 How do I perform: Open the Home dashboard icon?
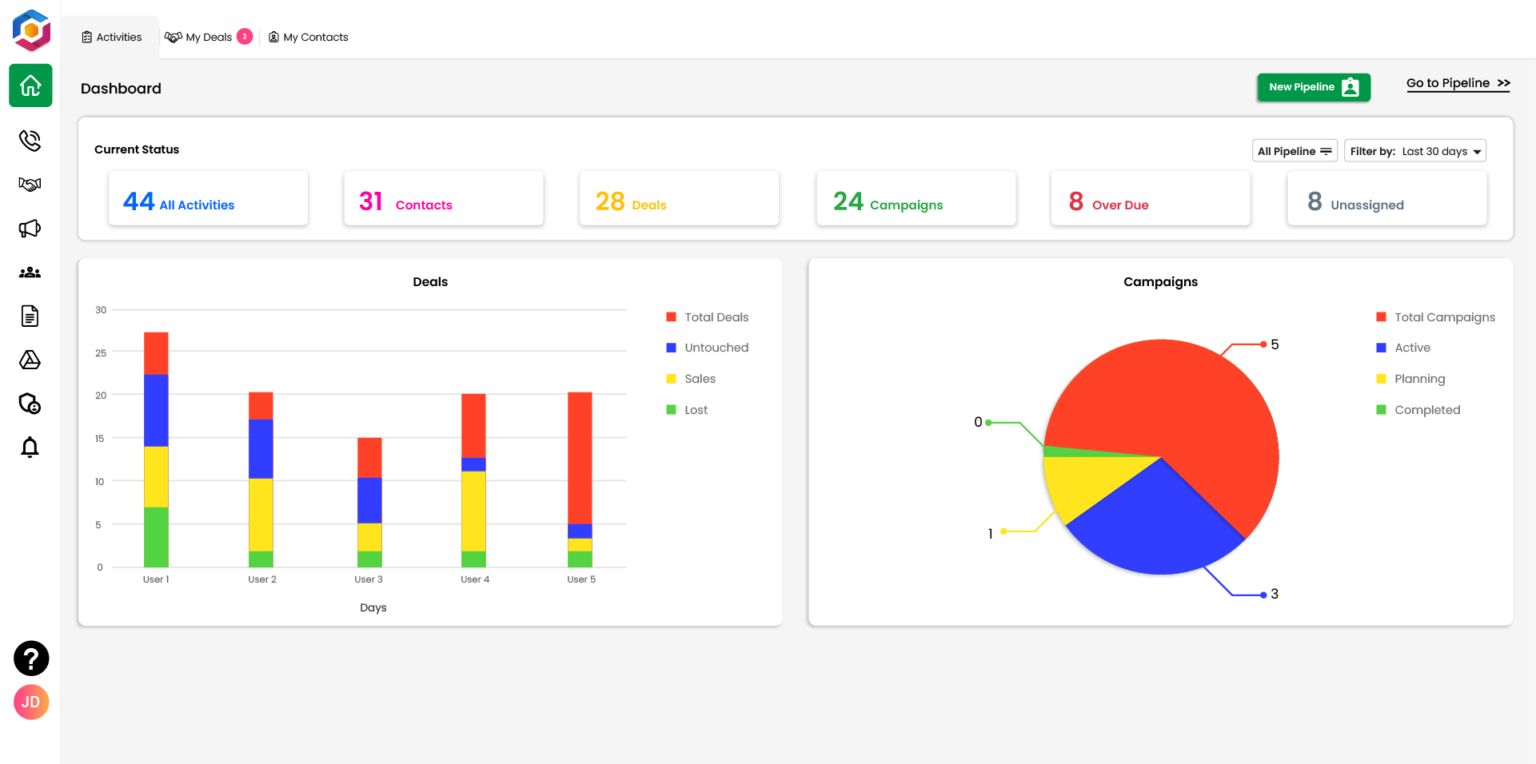30,85
